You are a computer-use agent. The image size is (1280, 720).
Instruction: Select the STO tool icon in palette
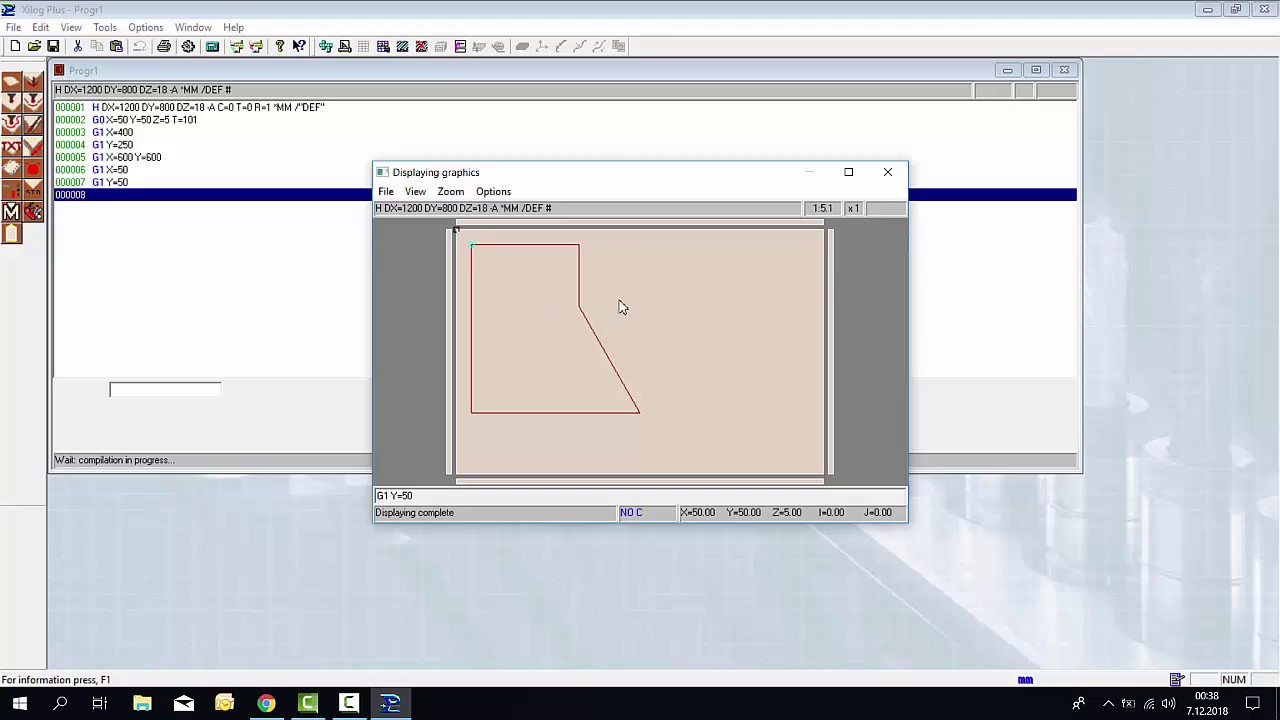[33, 190]
